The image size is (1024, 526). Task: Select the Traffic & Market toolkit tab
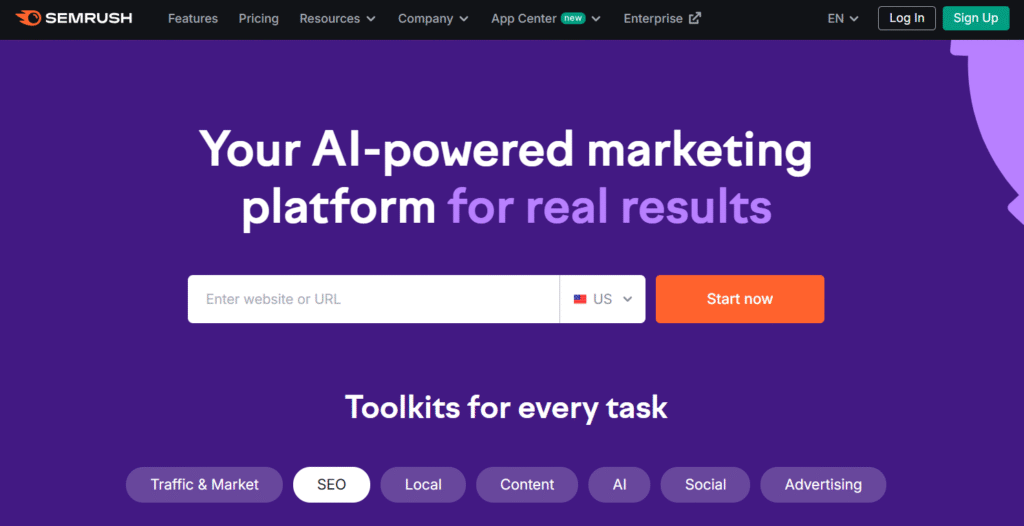point(205,485)
